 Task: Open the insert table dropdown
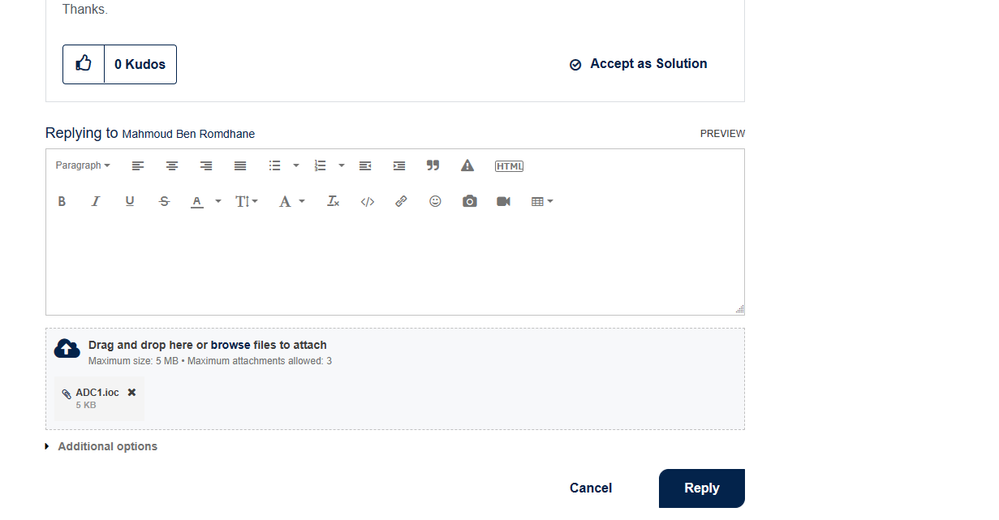click(542, 202)
